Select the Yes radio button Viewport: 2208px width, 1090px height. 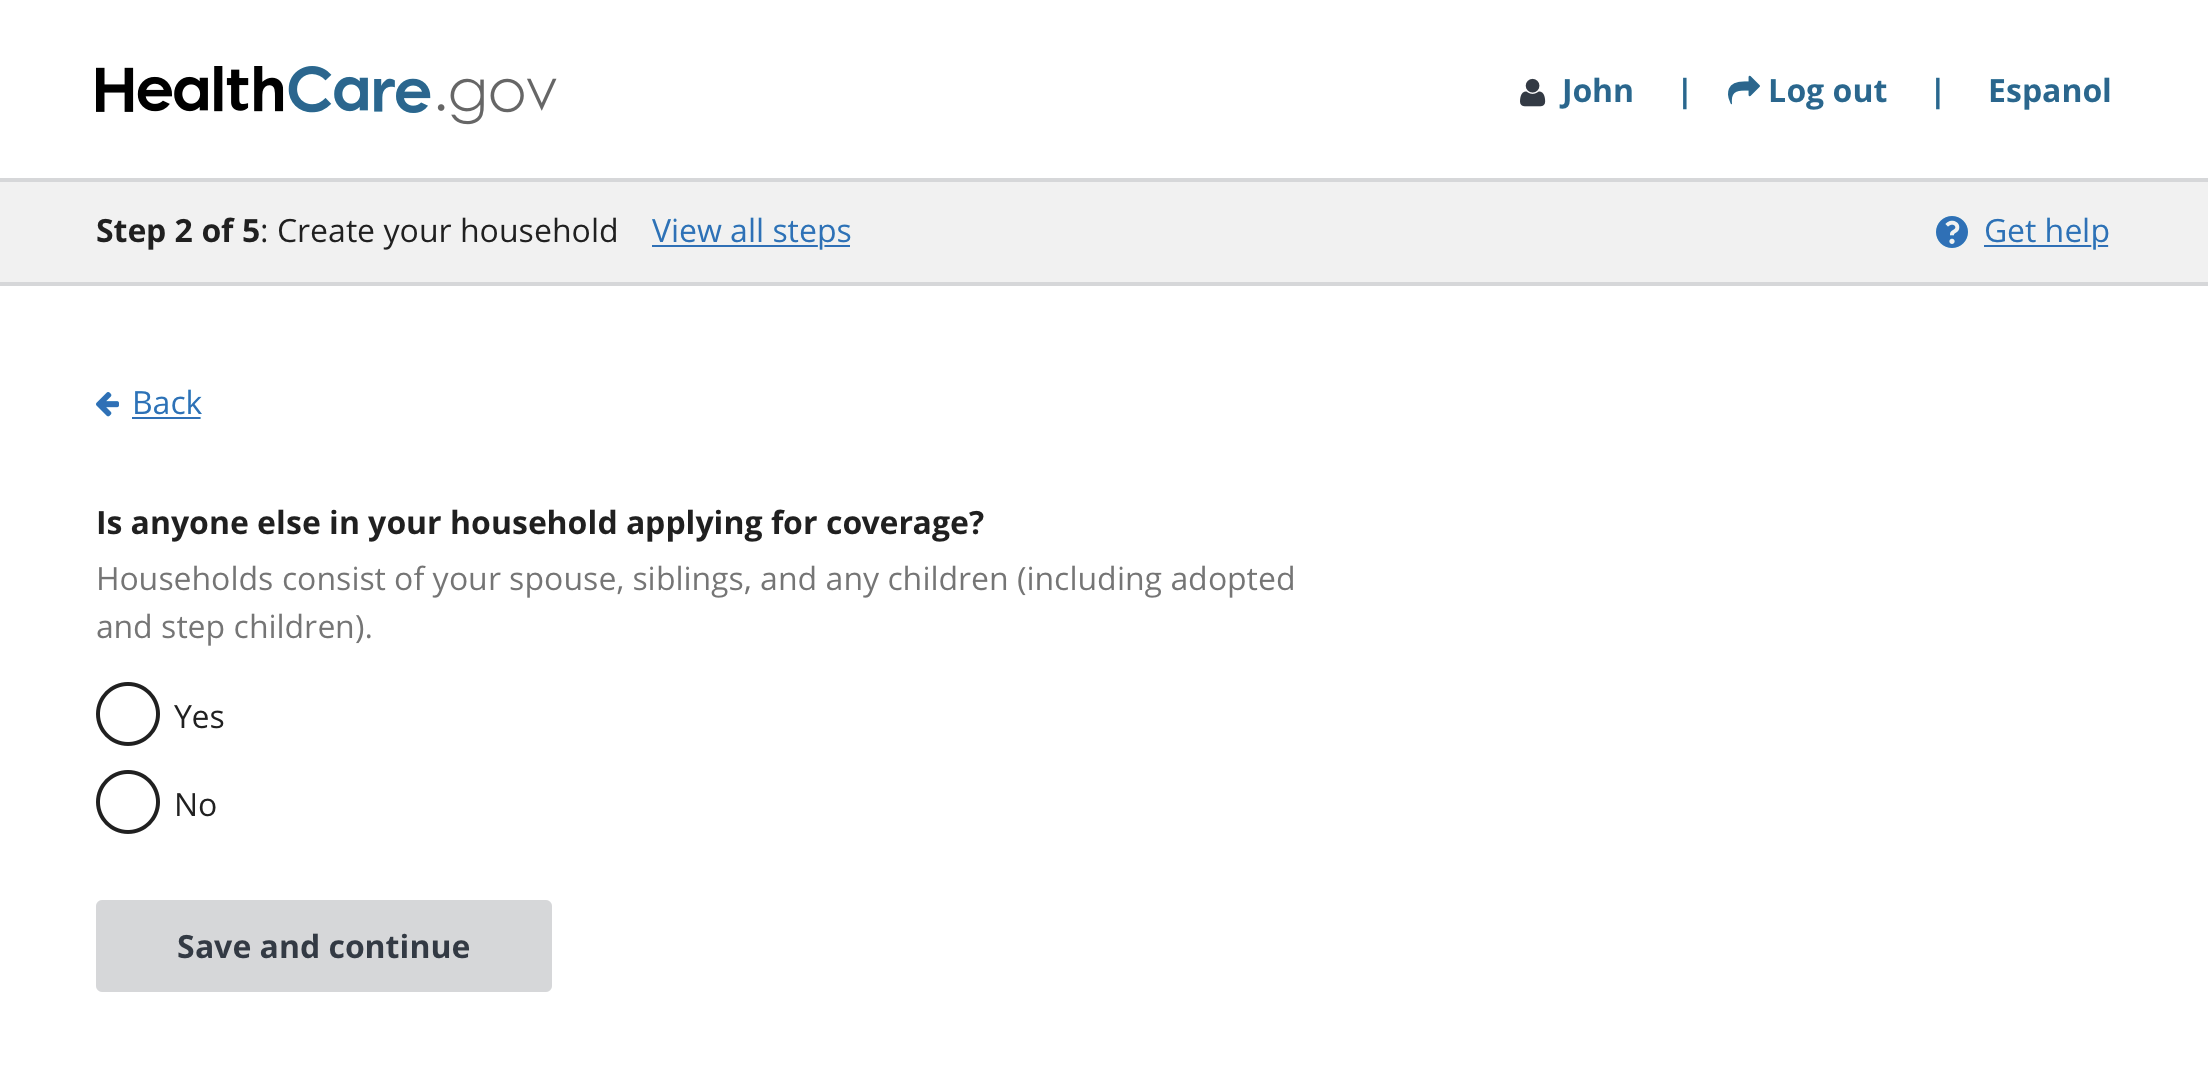coord(128,714)
